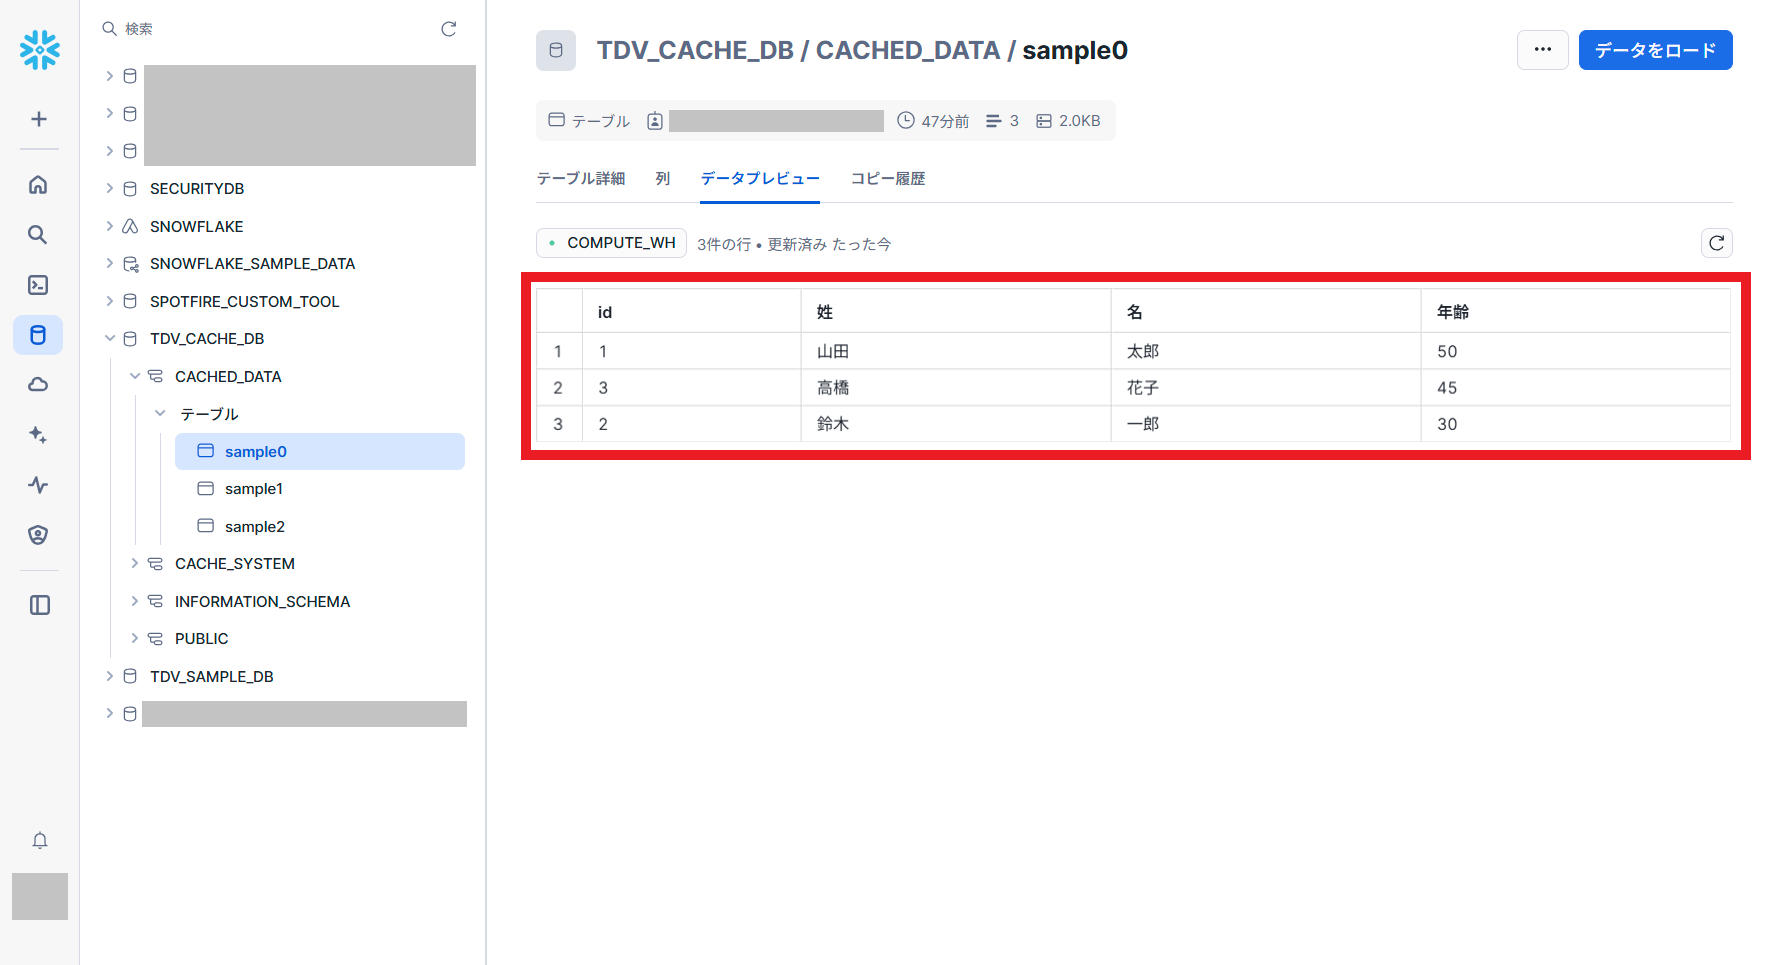Select the sample0 table in the tree
Image resolution: width=1783 pixels, height=965 pixels.
pyautogui.click(x=320, y=451)
